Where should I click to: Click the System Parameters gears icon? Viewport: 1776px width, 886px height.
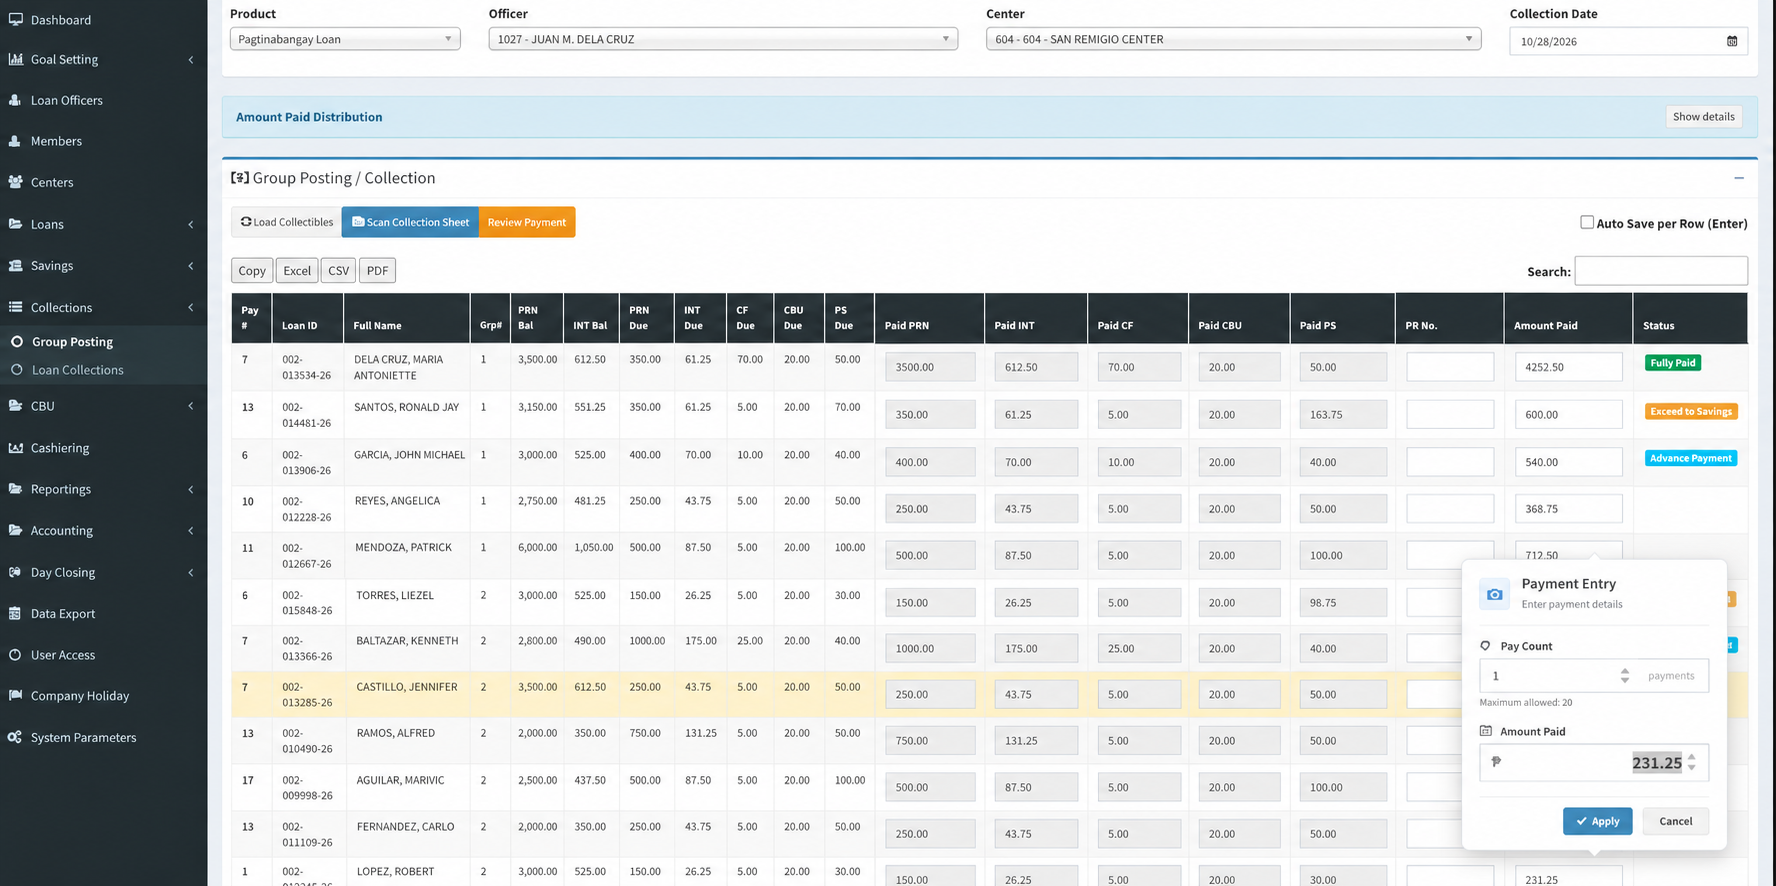15,737
